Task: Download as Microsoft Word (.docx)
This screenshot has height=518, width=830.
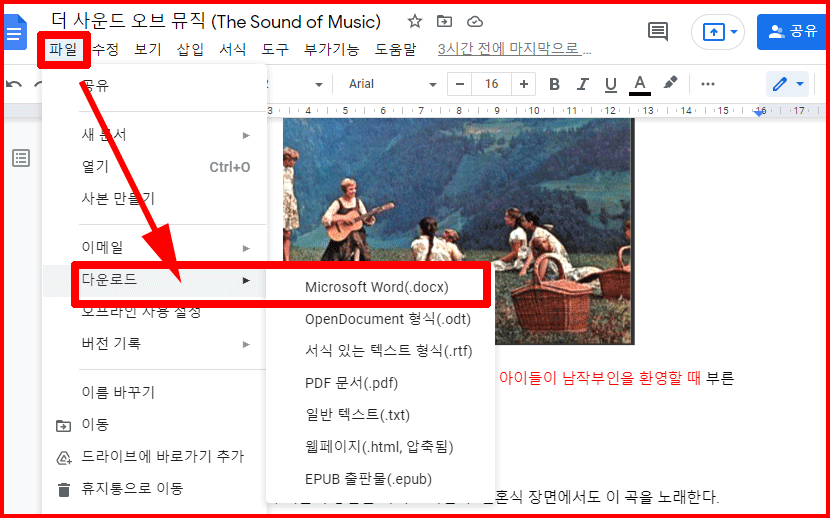Action: 380,287
